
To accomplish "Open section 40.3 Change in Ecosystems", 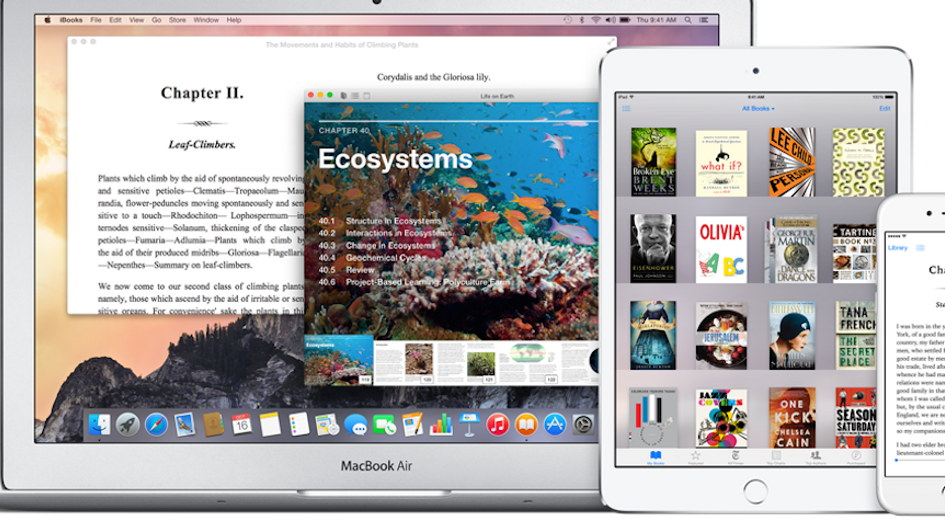I will [x=377, y=246].
